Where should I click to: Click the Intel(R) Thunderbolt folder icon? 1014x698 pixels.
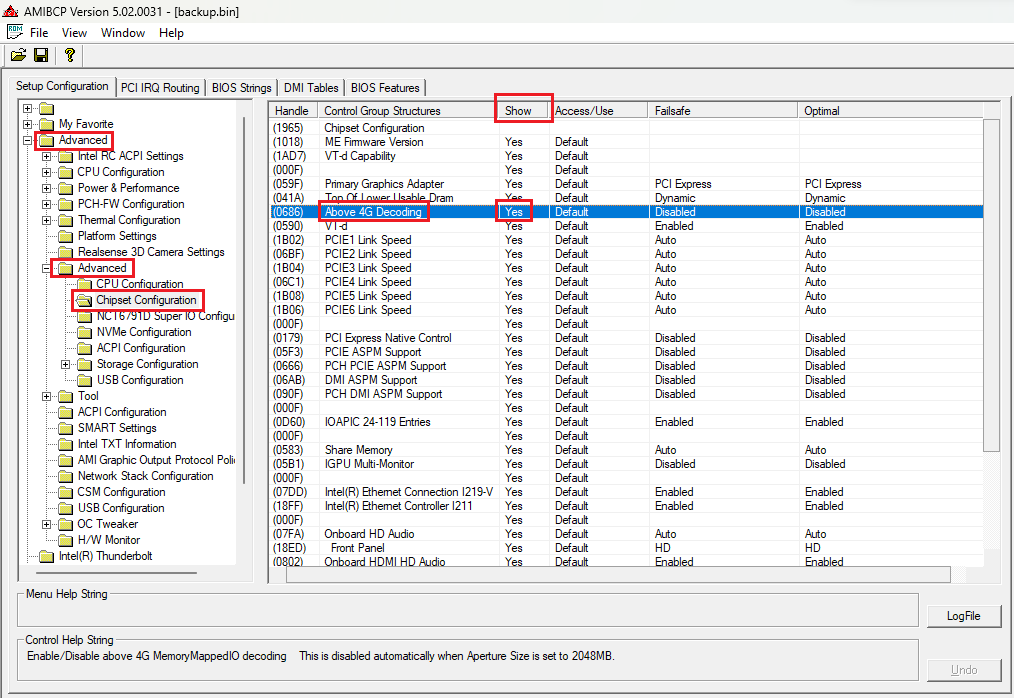47,556
